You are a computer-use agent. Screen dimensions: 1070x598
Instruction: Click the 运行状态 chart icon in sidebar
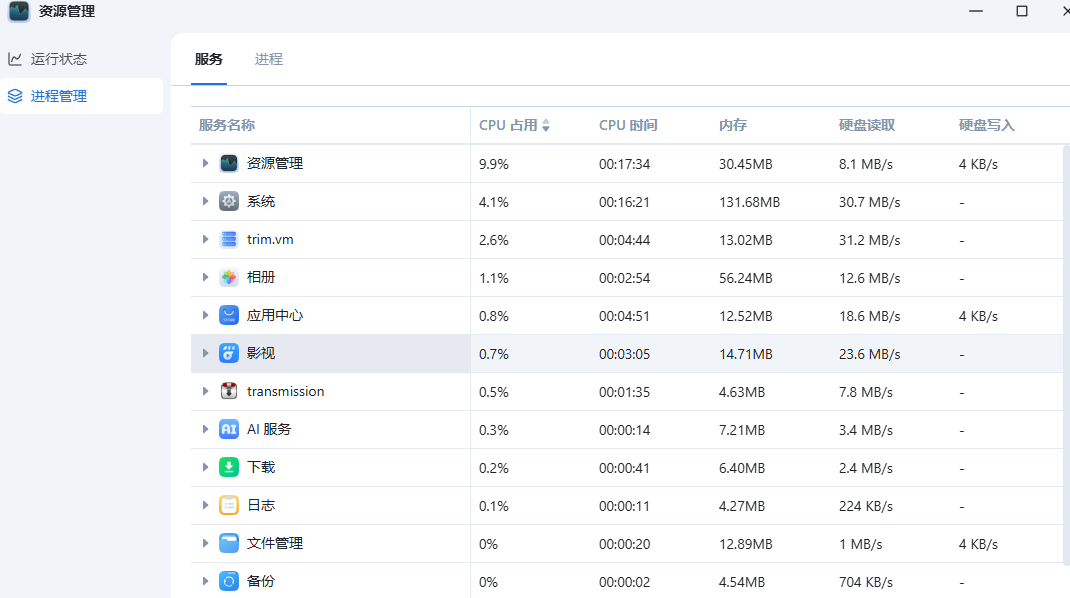point(15,59)
